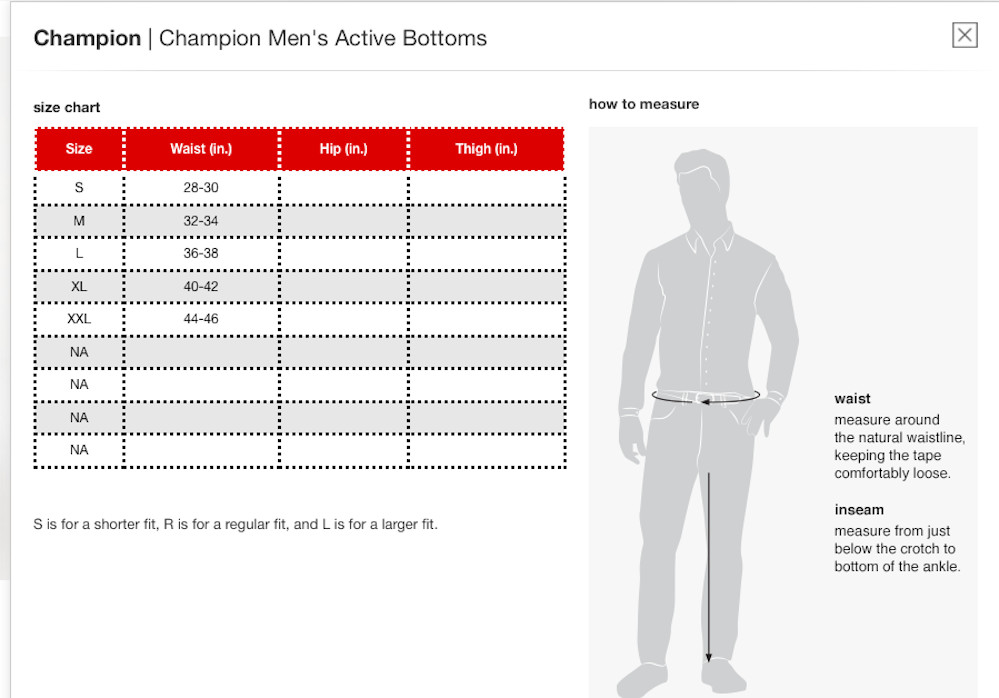This screenshot has height=698, width=999.
Task: Close the size chart dialog
Action: click(964, 36)
